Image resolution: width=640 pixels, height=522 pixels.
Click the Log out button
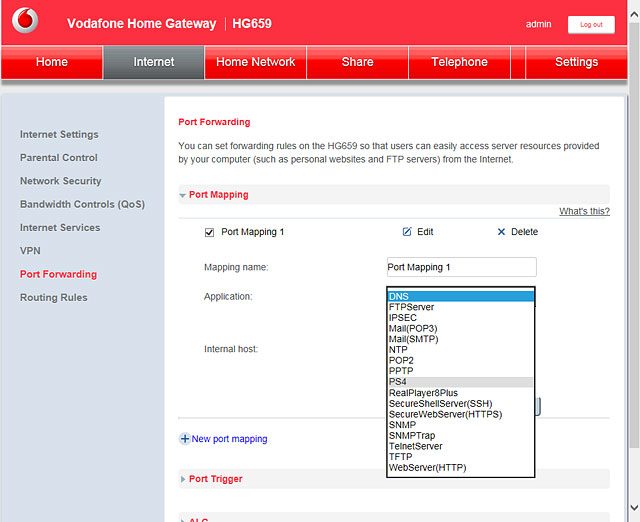[591, 24]
